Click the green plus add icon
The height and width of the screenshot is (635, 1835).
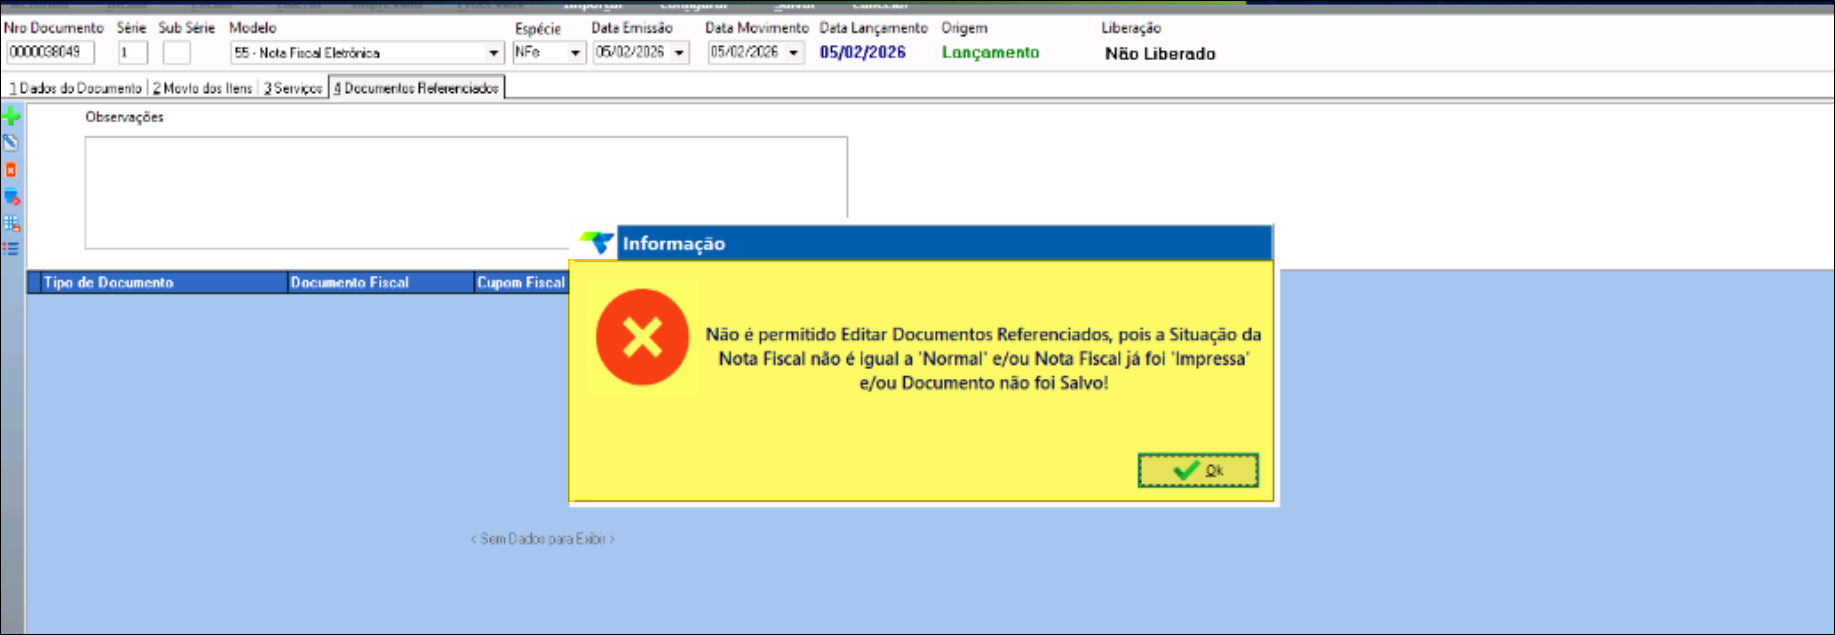pos(11,117)
